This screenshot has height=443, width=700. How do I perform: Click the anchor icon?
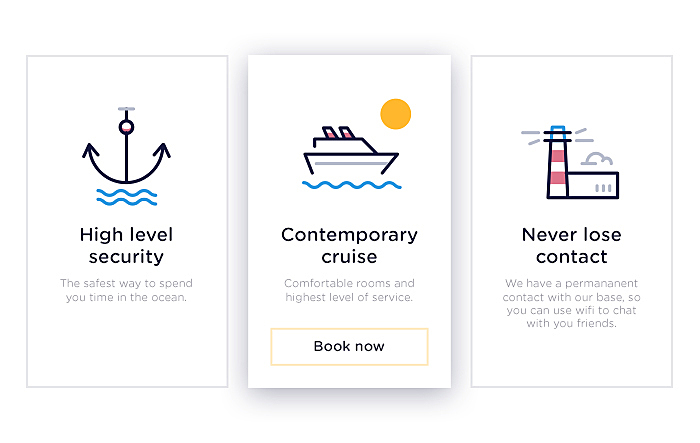[126, 146]
